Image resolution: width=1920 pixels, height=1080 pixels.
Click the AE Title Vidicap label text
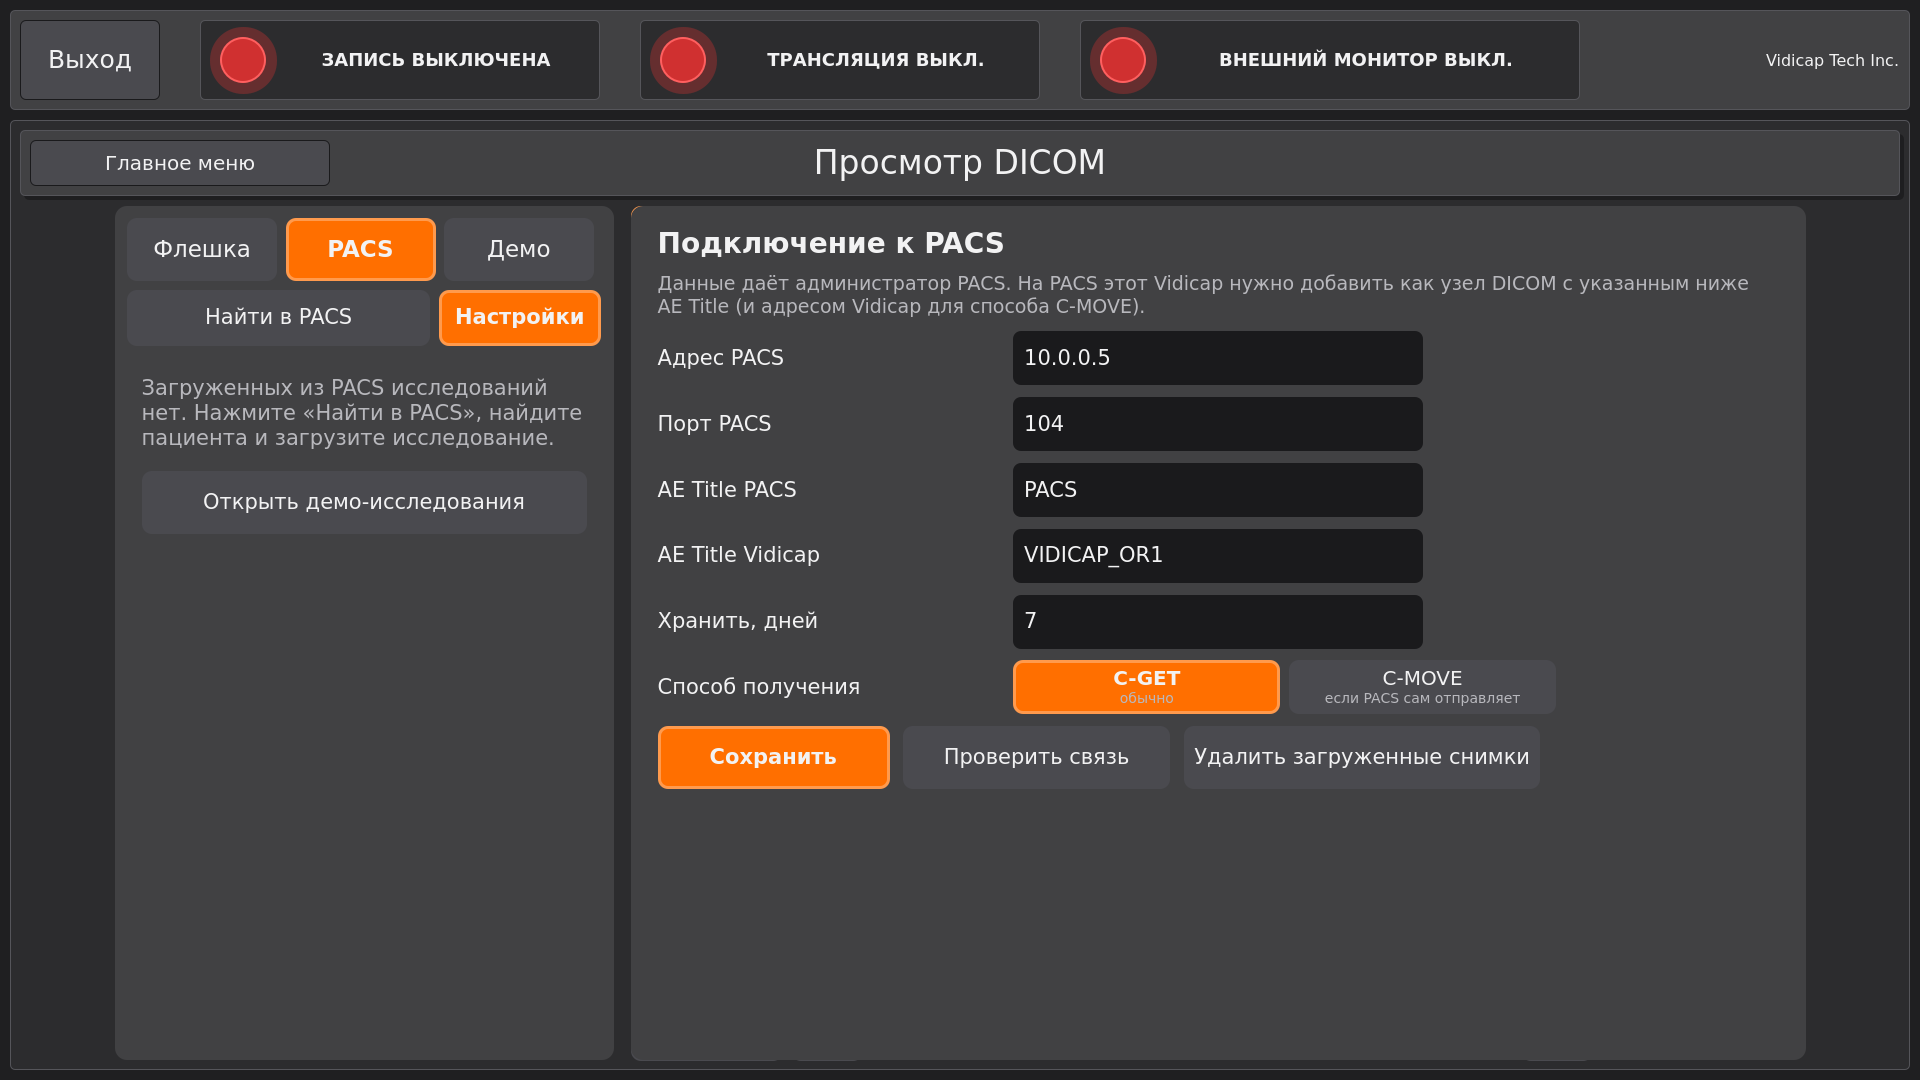tap(739, 555)
